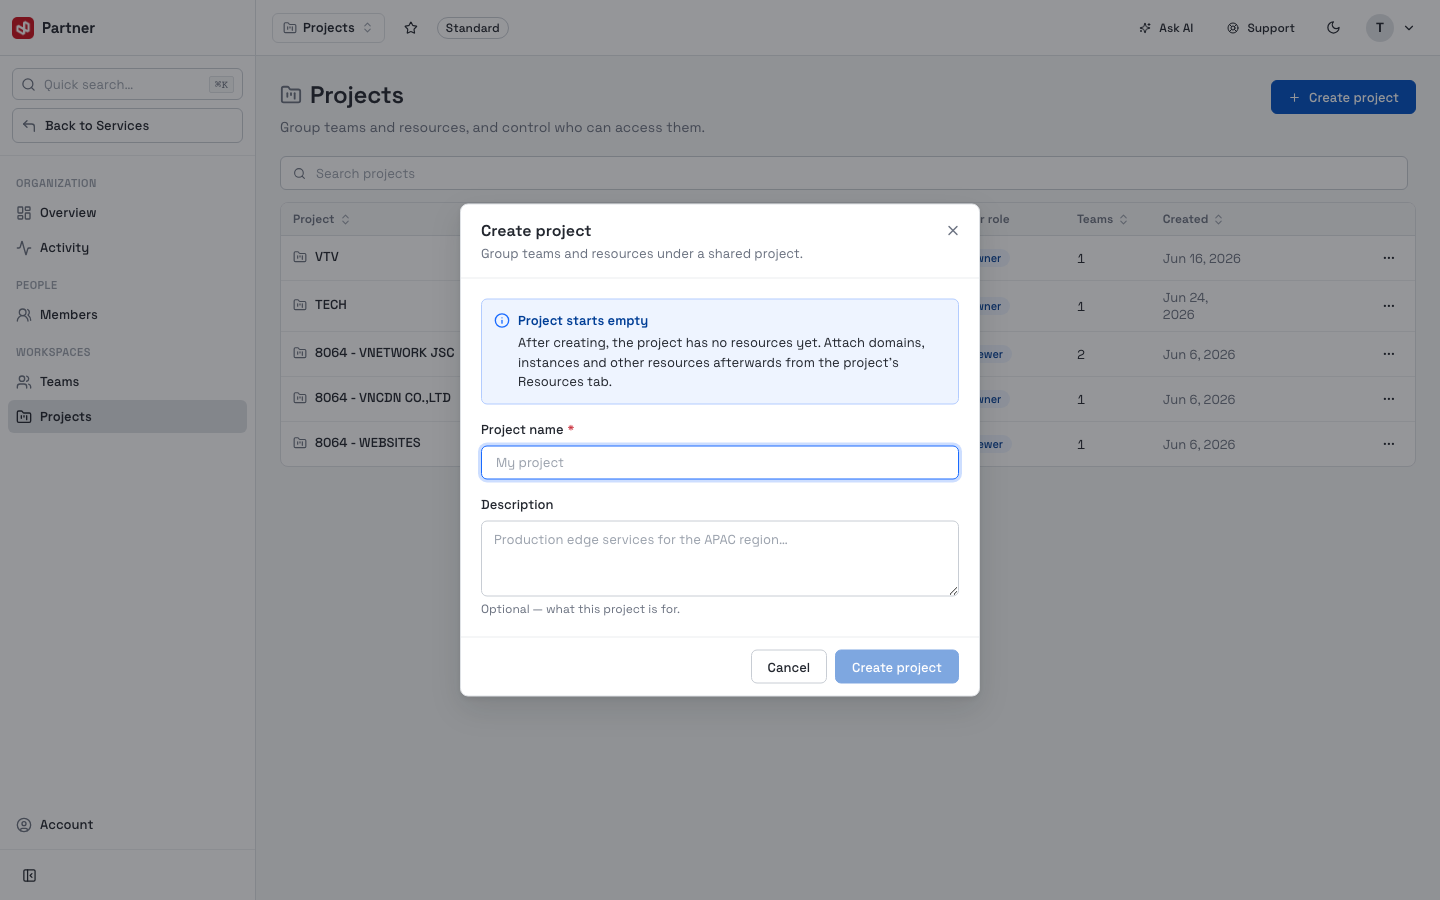
Task: Sort by Project column header
Action: pyautogui.click(x=321, y=219)
